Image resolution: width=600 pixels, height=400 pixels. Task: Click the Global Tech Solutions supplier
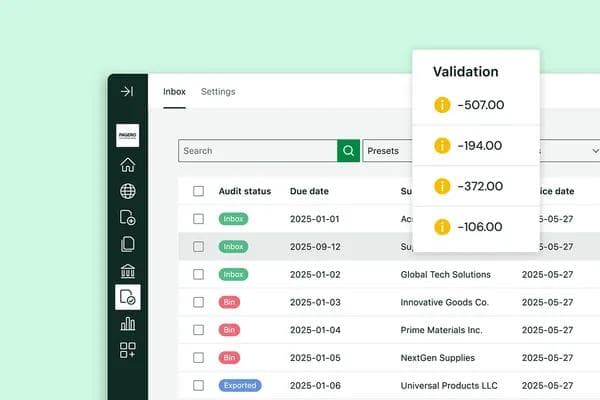tap(445, 274)
